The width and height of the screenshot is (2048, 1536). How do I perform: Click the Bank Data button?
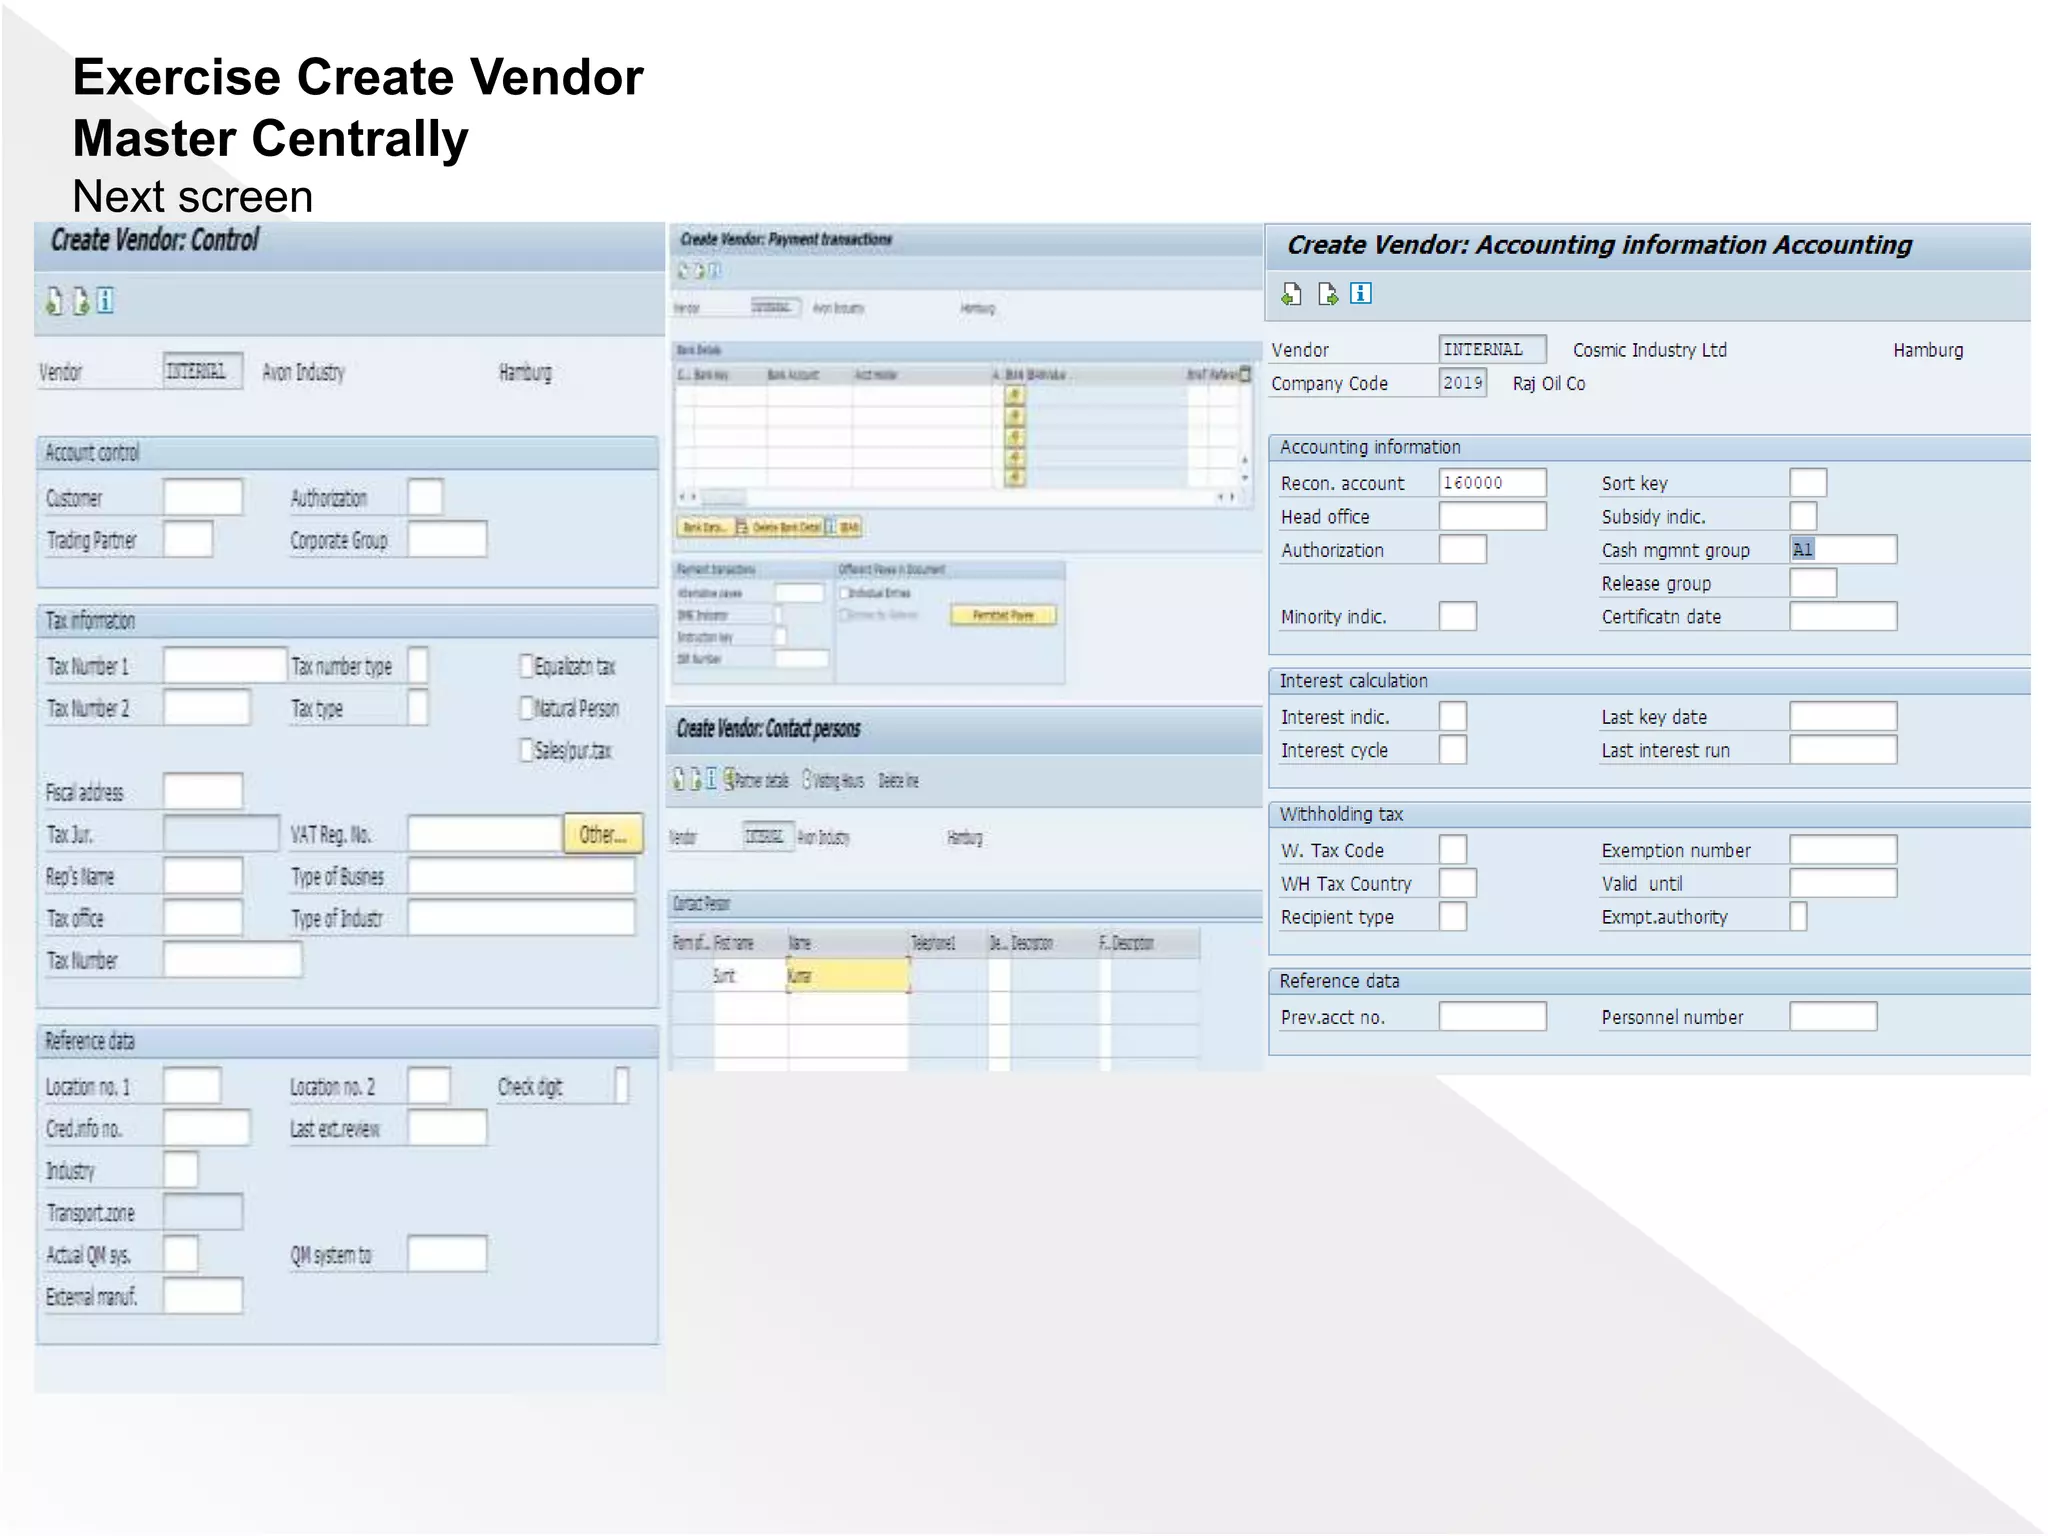click(704, 527)
